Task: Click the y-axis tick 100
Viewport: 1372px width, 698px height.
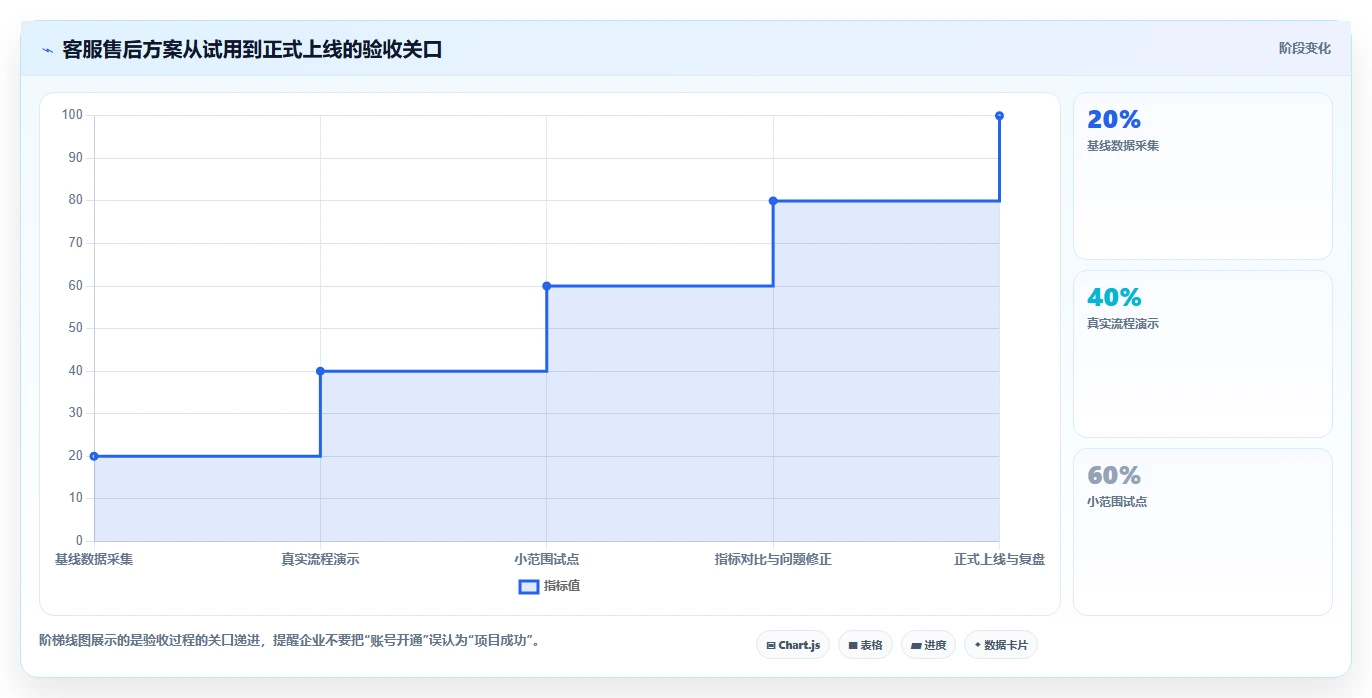Action: pyautogui.click(x=72, y=115)
